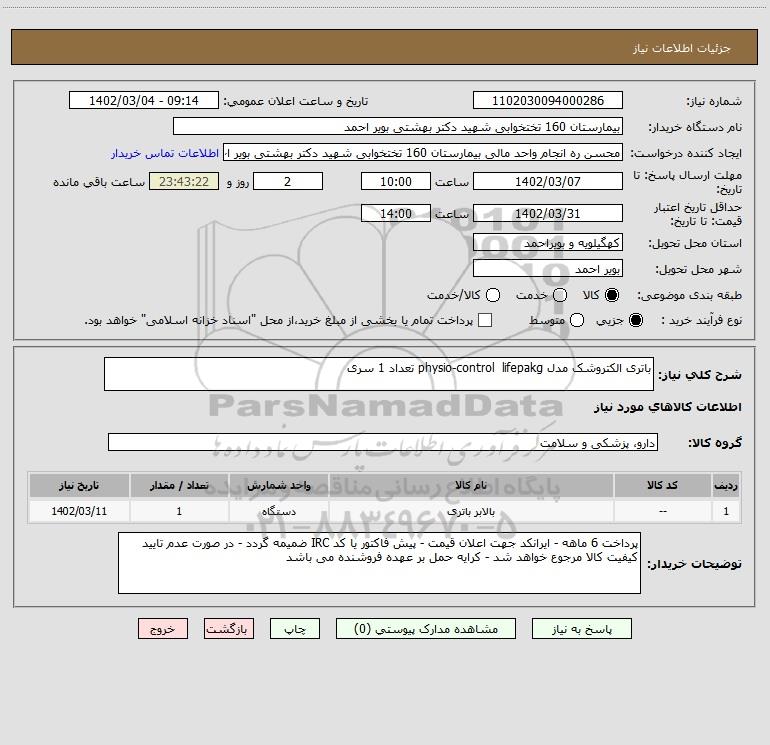Click the بازگشت back button

click(x=229, y=629)
